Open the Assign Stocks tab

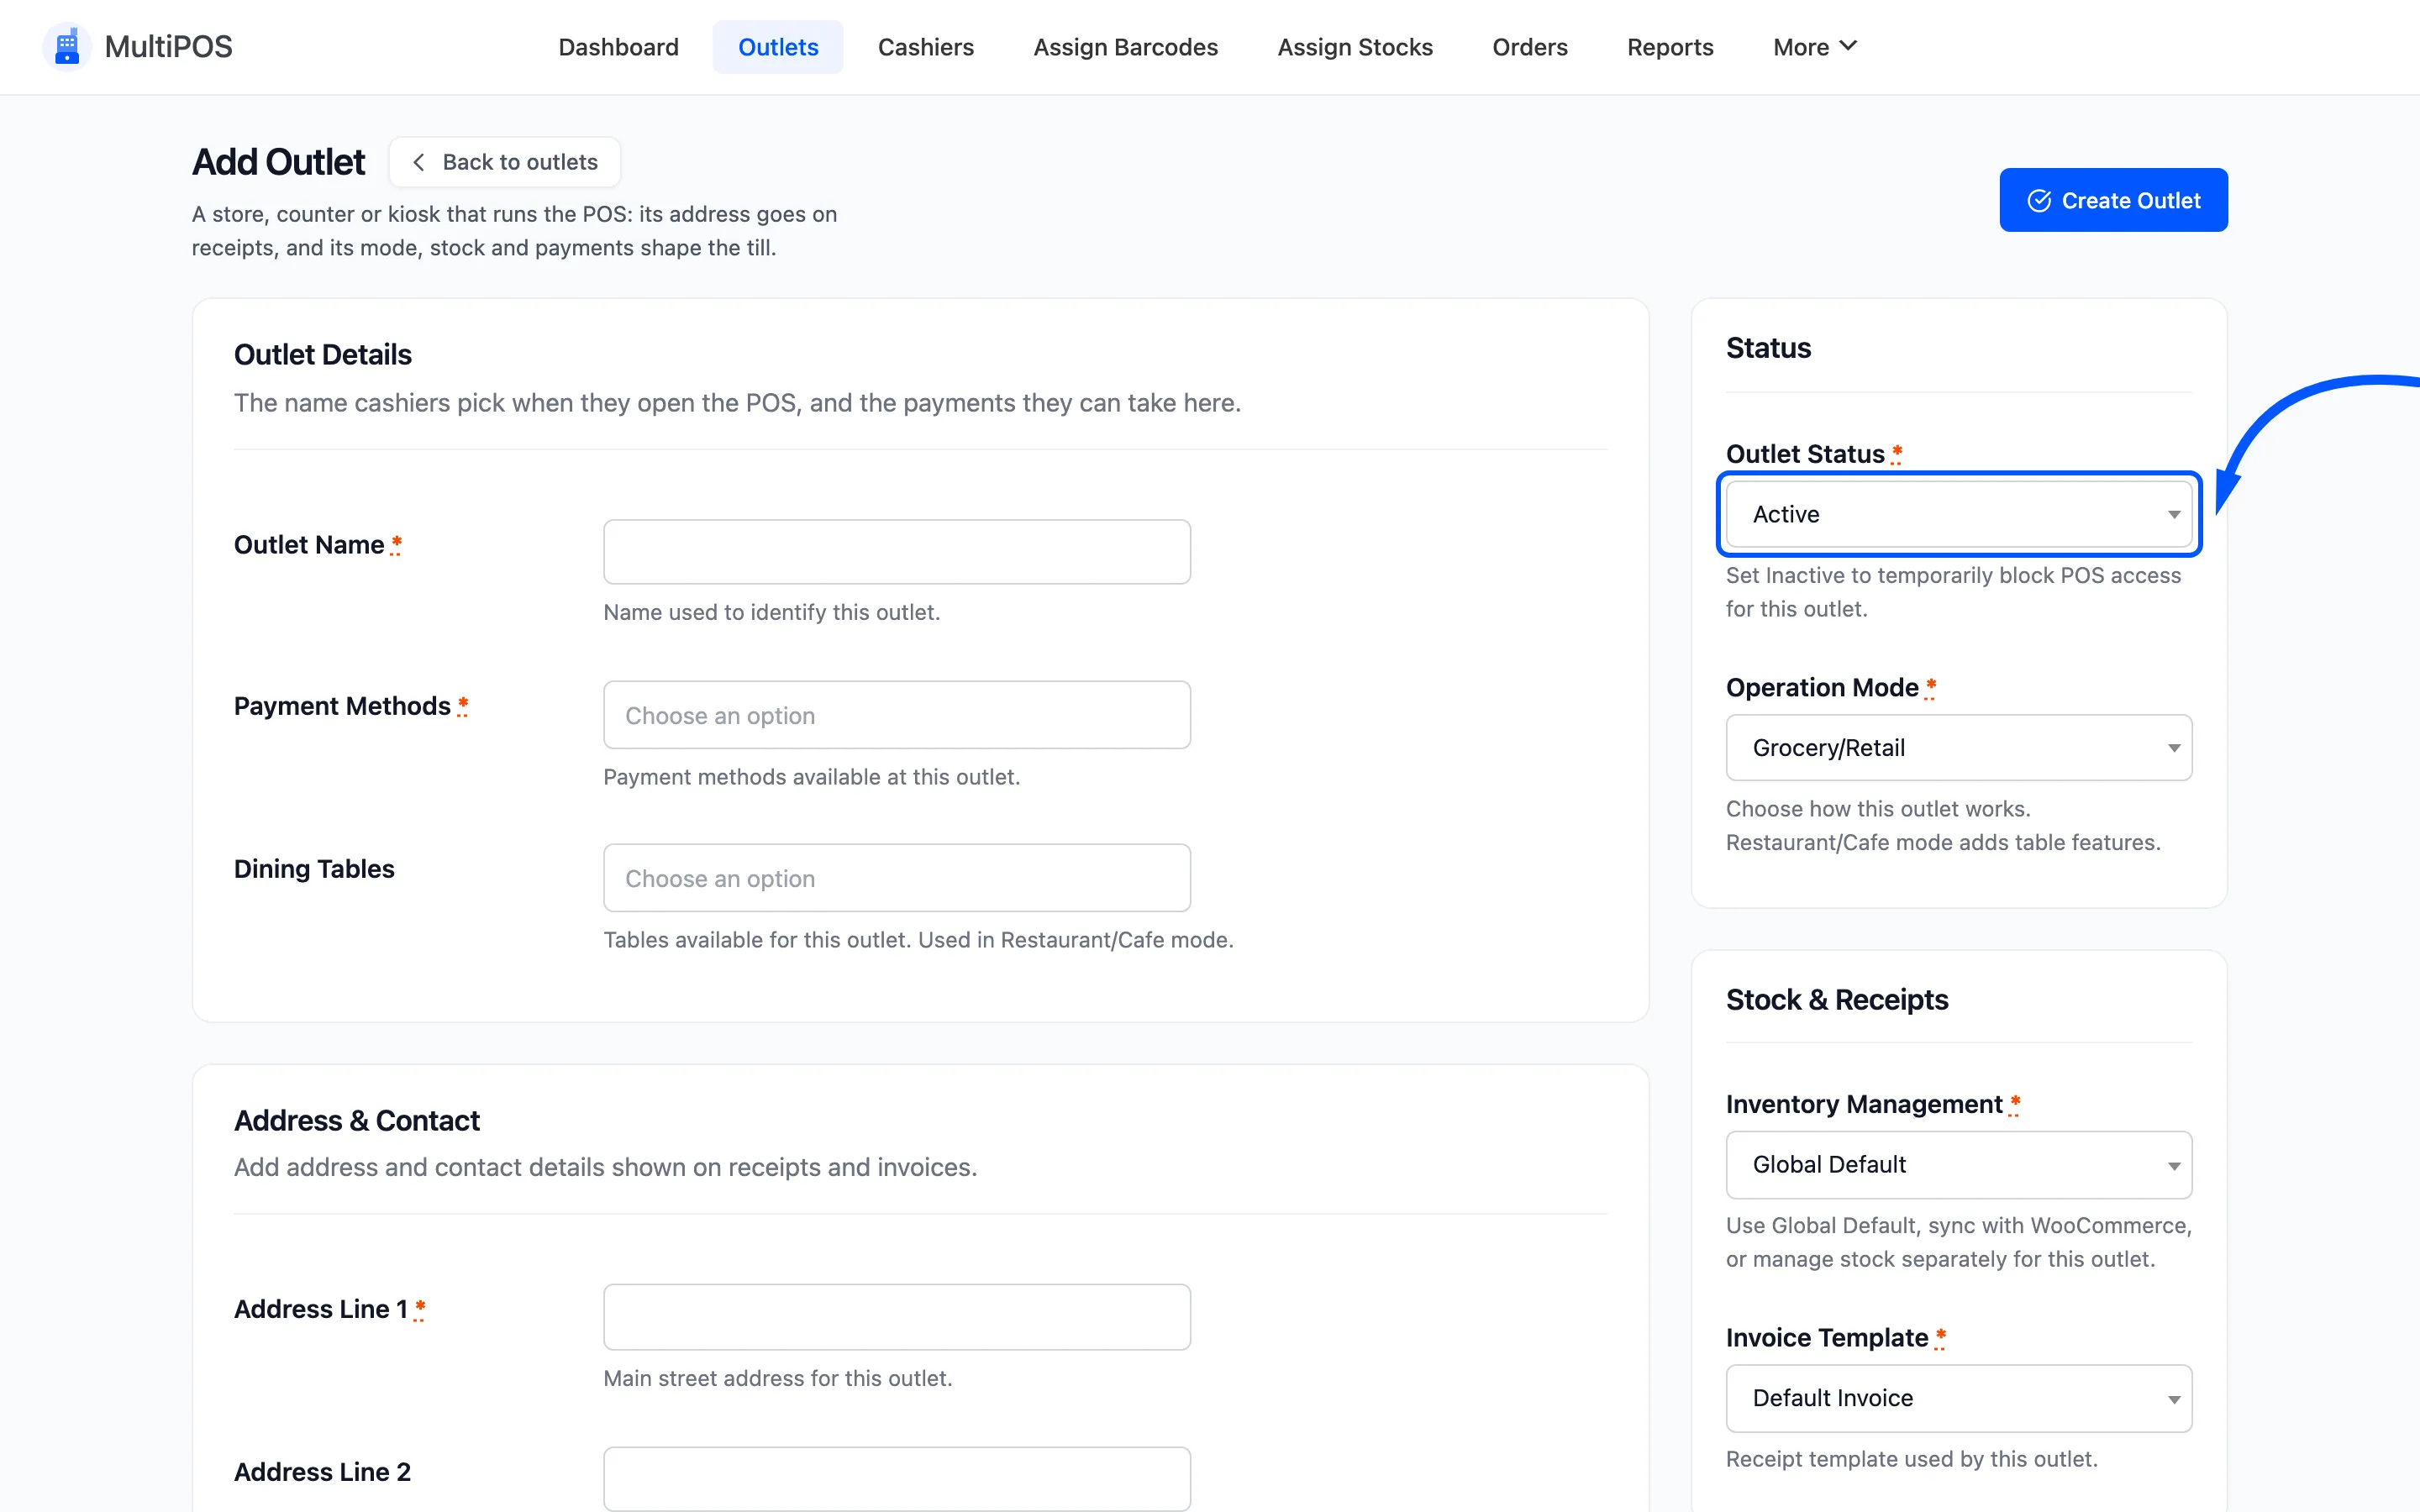(1355, 47)
